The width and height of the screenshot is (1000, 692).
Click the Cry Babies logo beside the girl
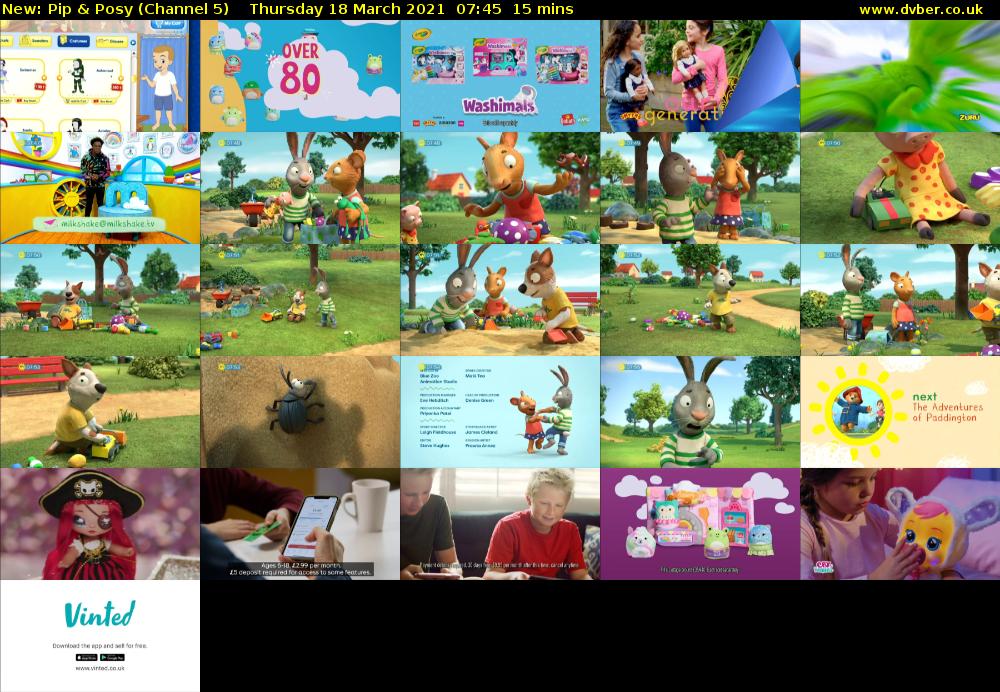click(x=823, y=567)
